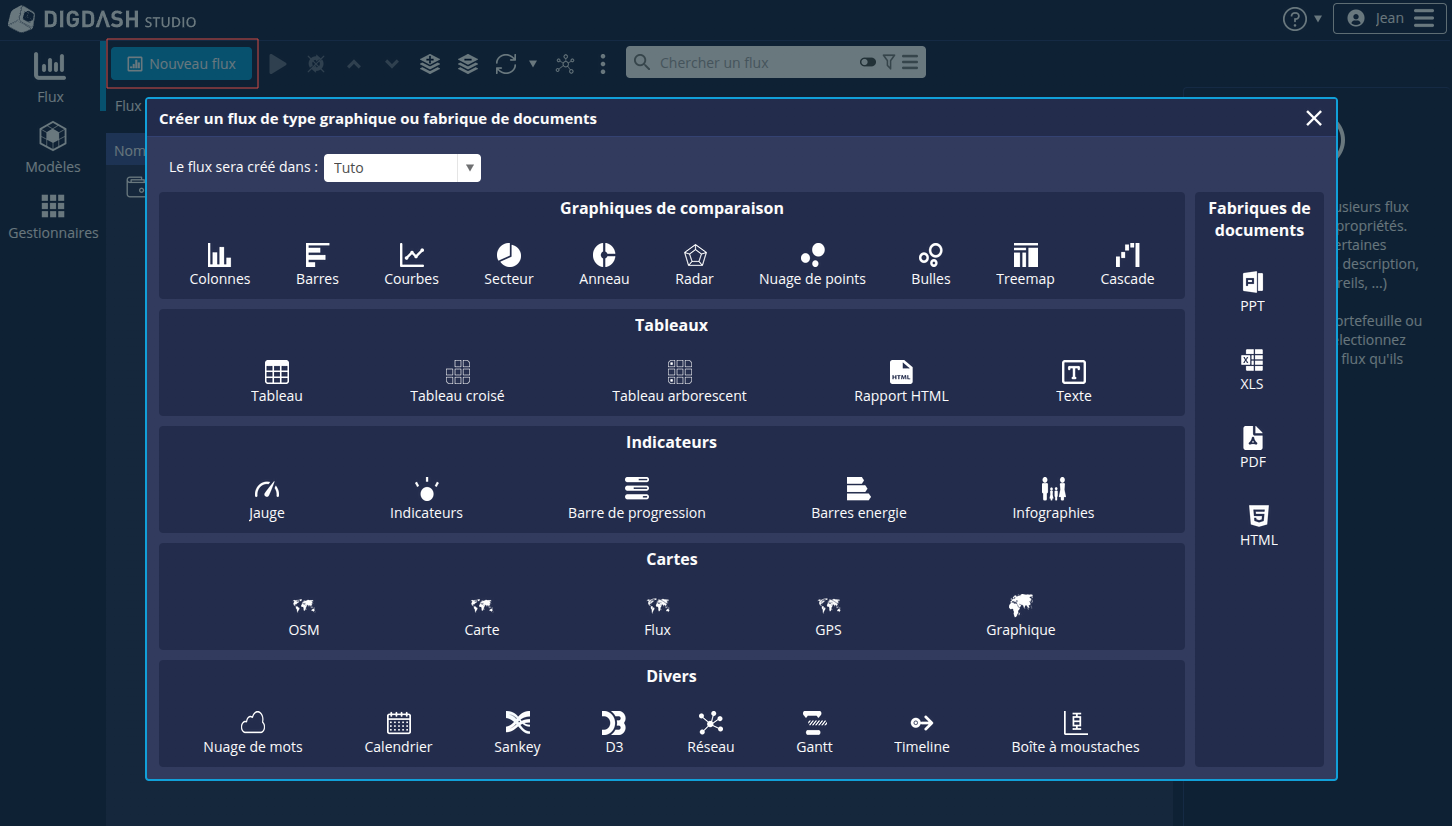Pick the Nuage de points chart
The width and height of the screenshot is (1452, 826).
pyautogui.click(x=812, y=265)
